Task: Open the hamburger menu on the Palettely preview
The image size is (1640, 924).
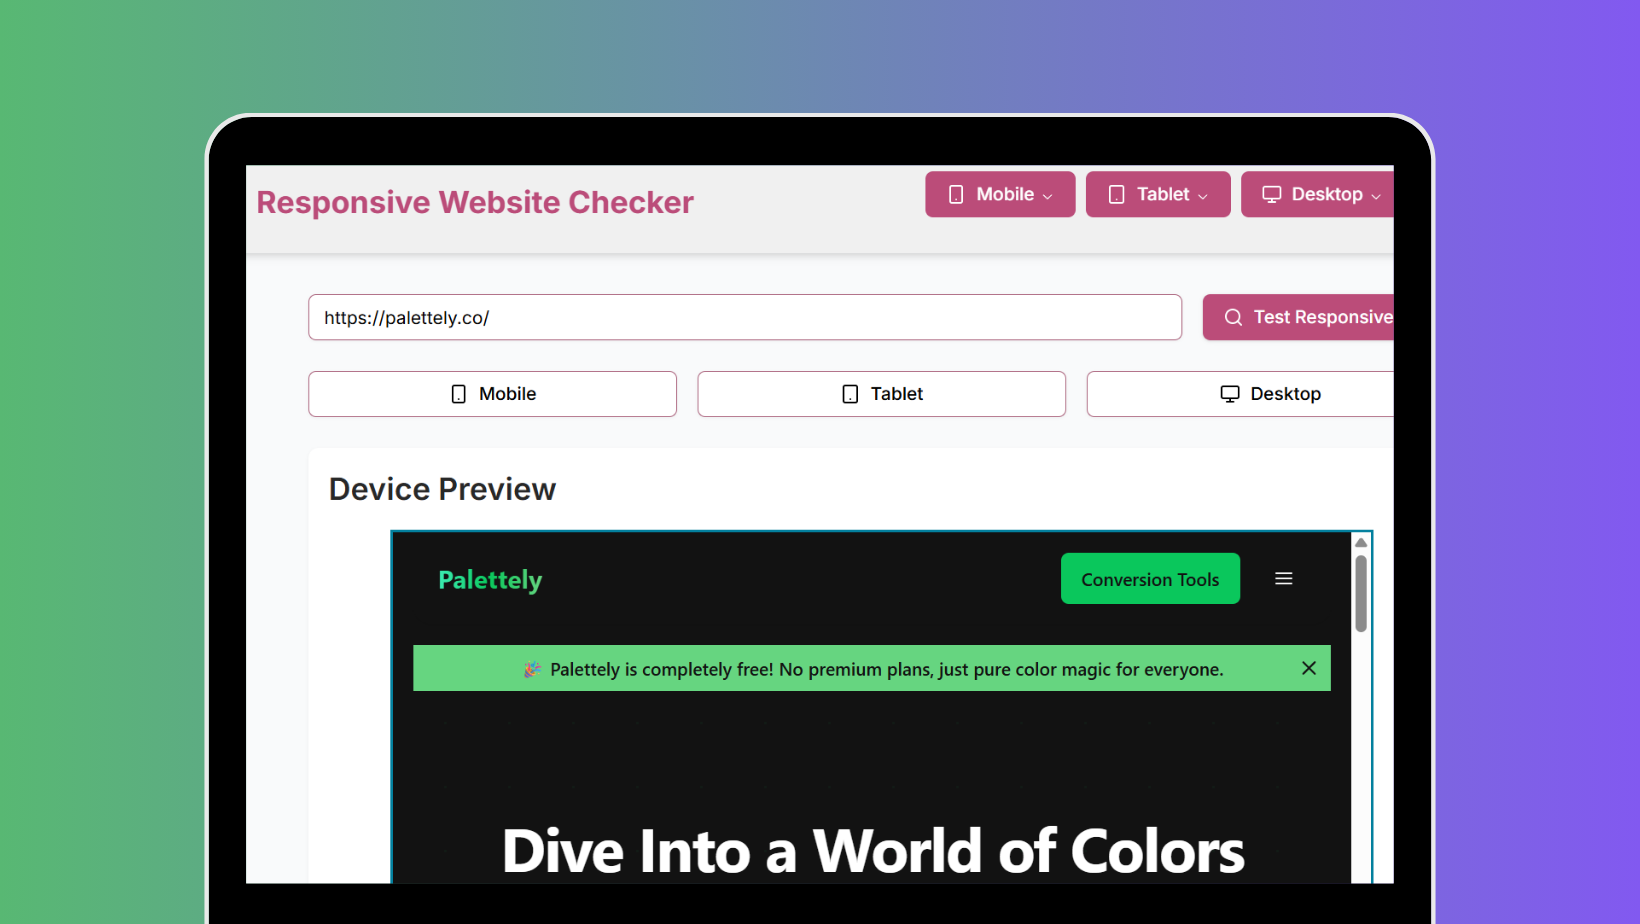Action: coord(1284,578)
